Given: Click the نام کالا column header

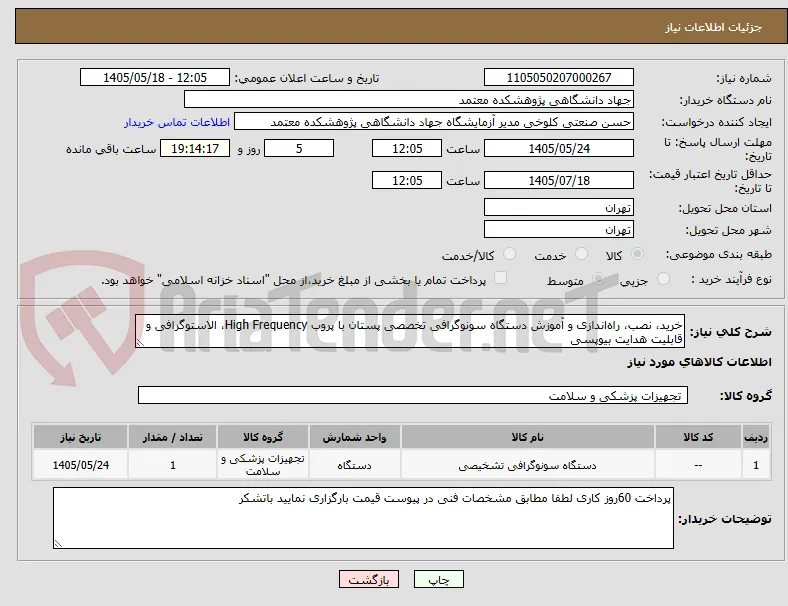Looking at the screenshot, I should pyautogui.click(x=528, y=437).
